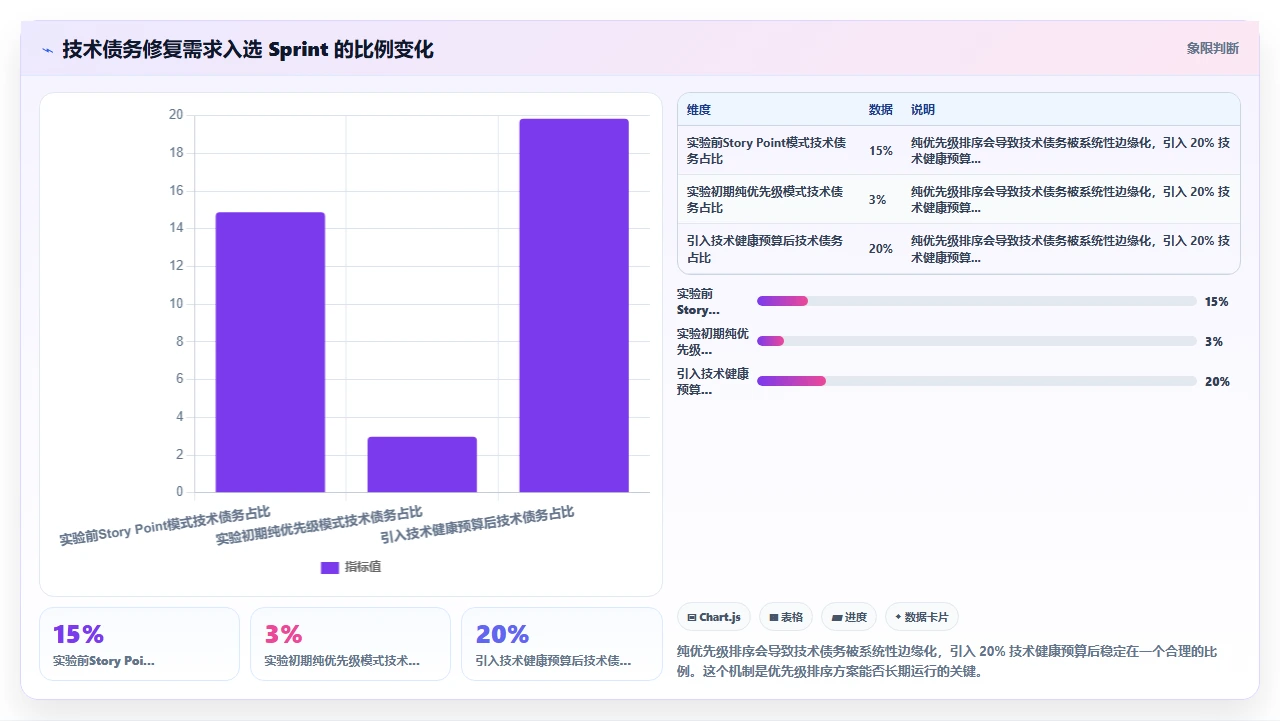
Task: Click the 3% progress bar
Action: click(977, 341)
